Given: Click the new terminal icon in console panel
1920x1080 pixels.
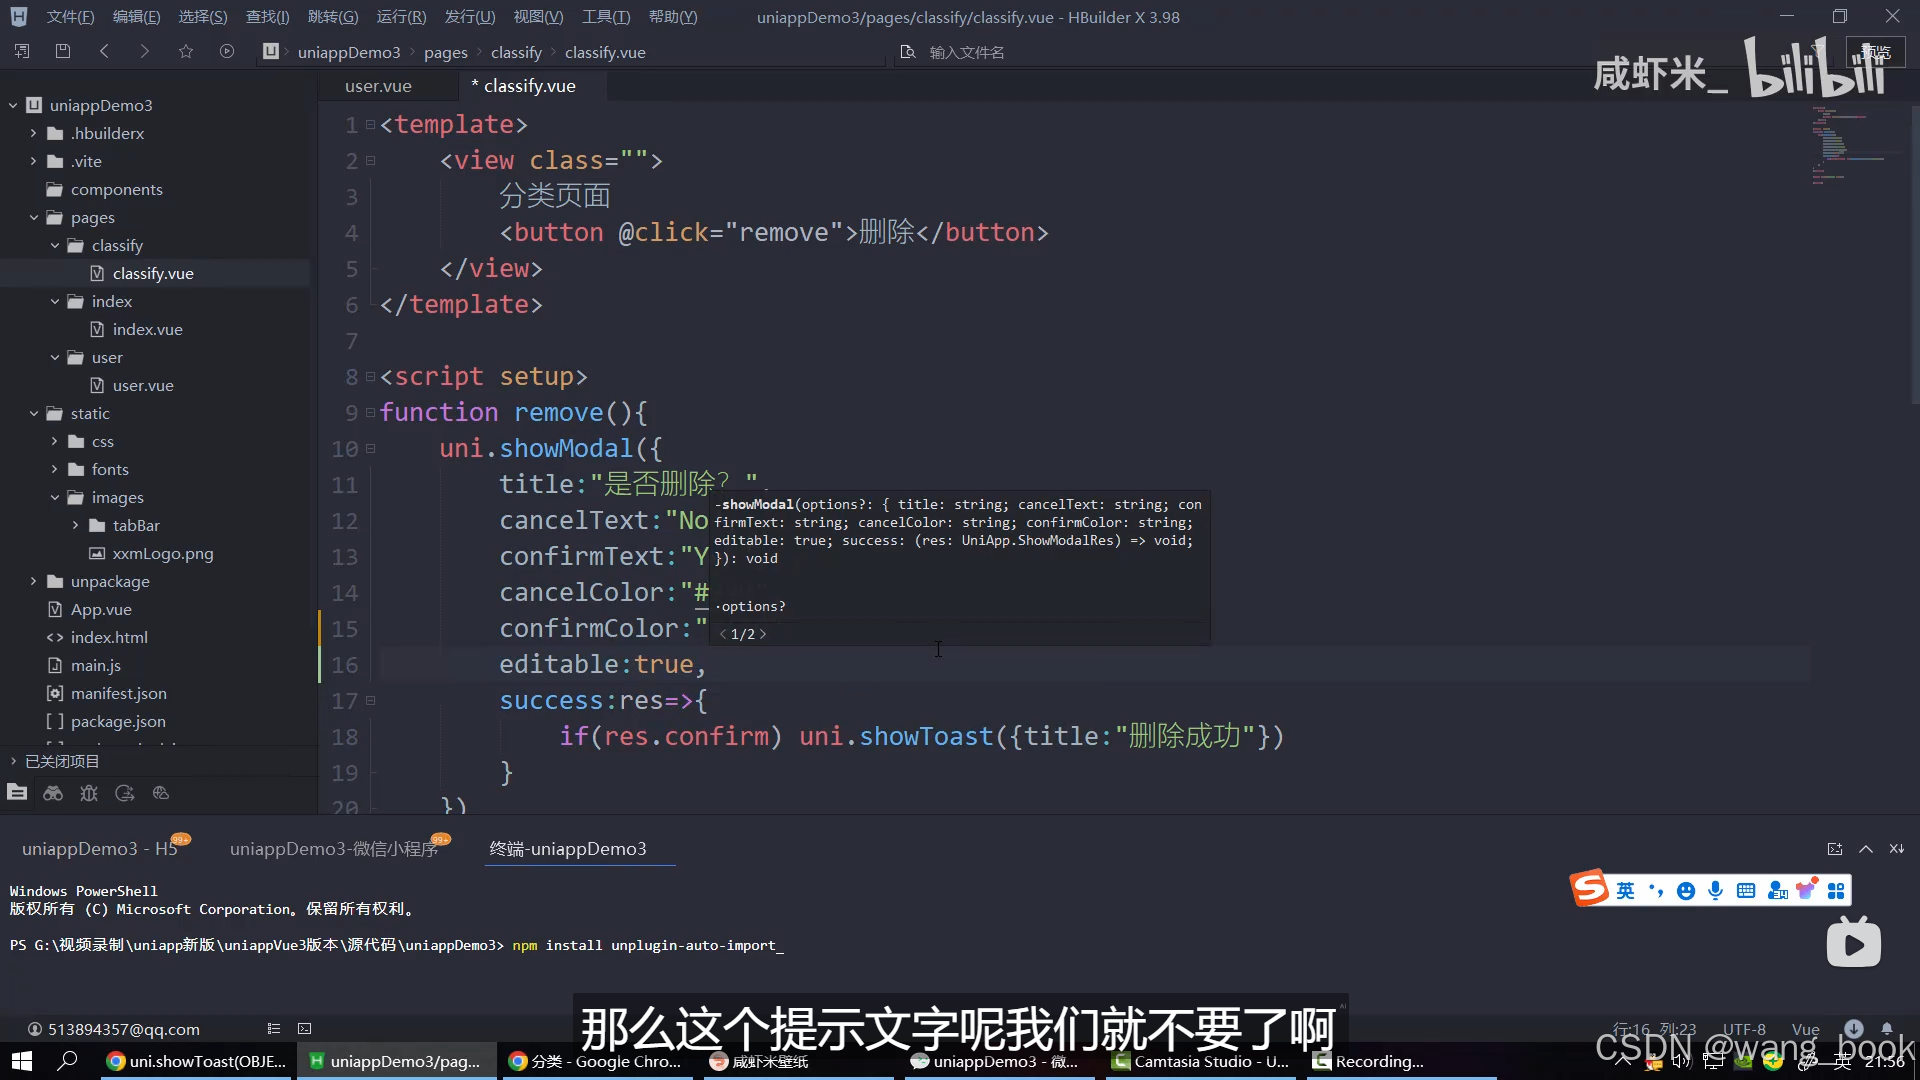Looking at the screenshot, I should coord(1835,849).
